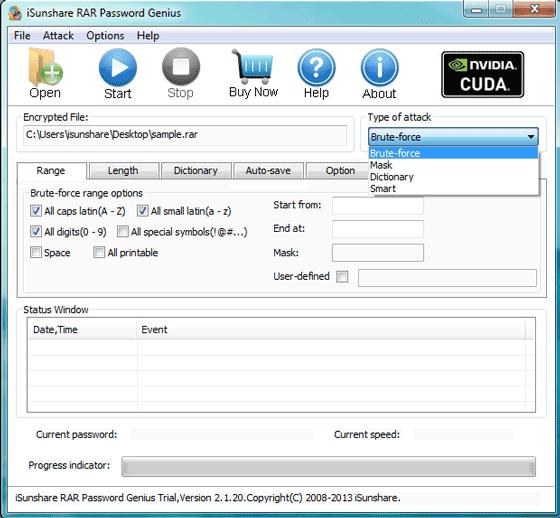
Task: Click the End at input field
Action: coord(378,229)
